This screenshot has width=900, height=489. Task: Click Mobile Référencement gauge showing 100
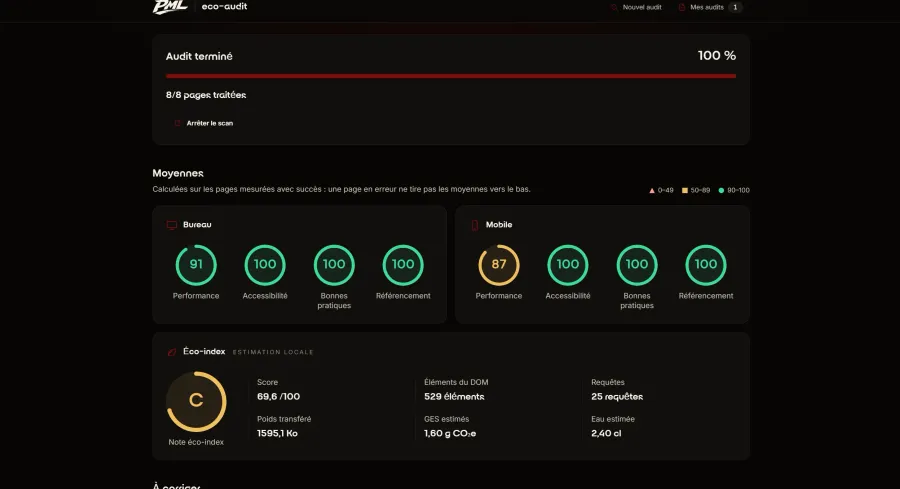click(x=705, y=265)
